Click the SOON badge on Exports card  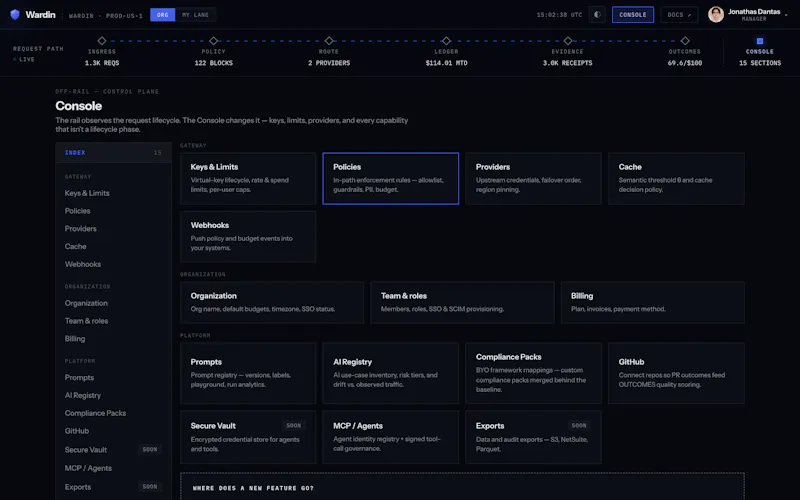[x=579, y=426]
